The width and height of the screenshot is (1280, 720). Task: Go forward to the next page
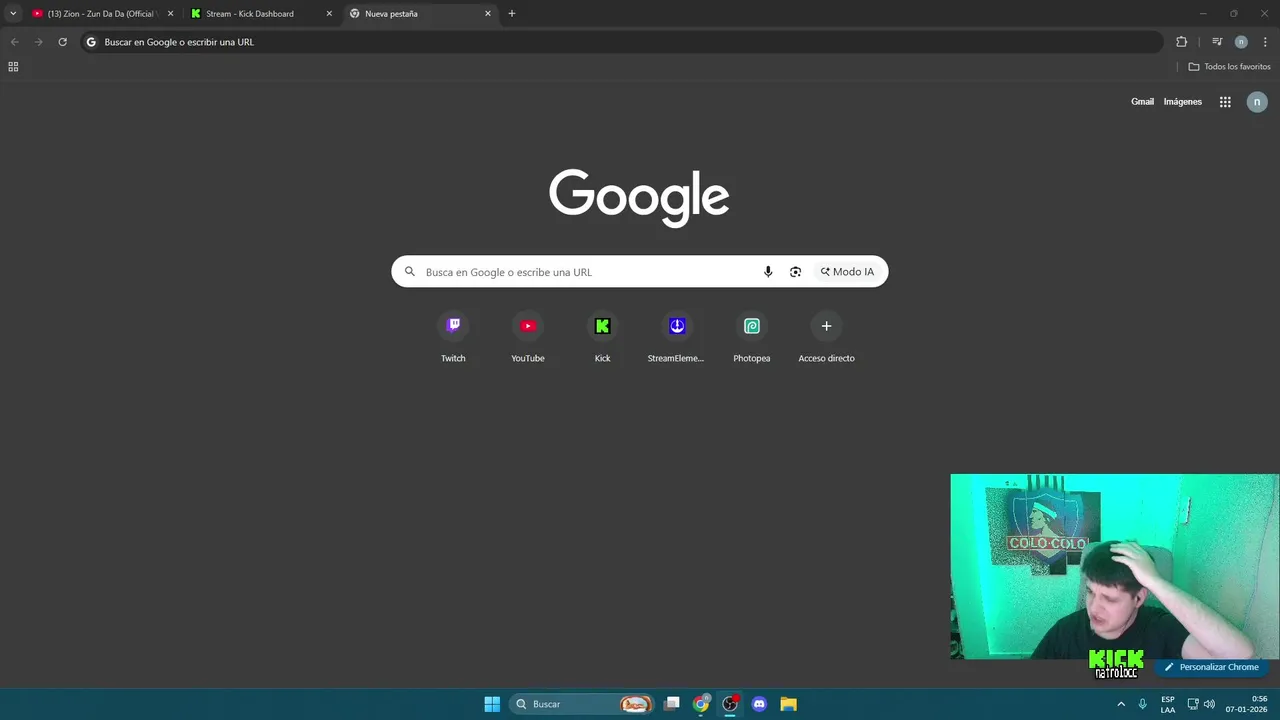pos(38,42)
